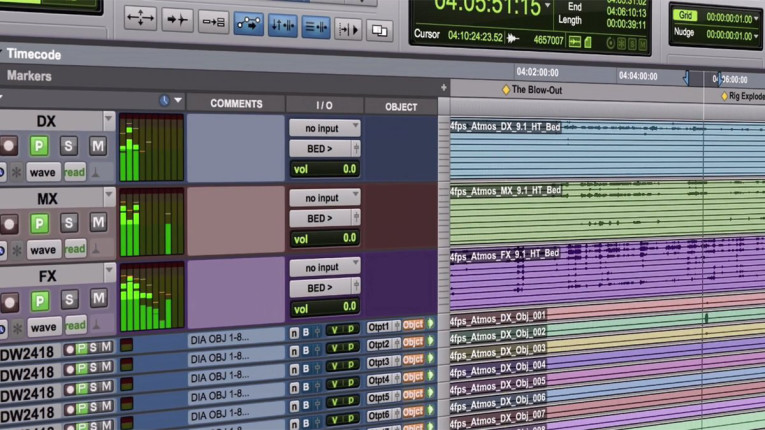Toggle Link Timeline and Edit Selection icon
The width and height of the screenshot is (765, 430).
(282, 25)
